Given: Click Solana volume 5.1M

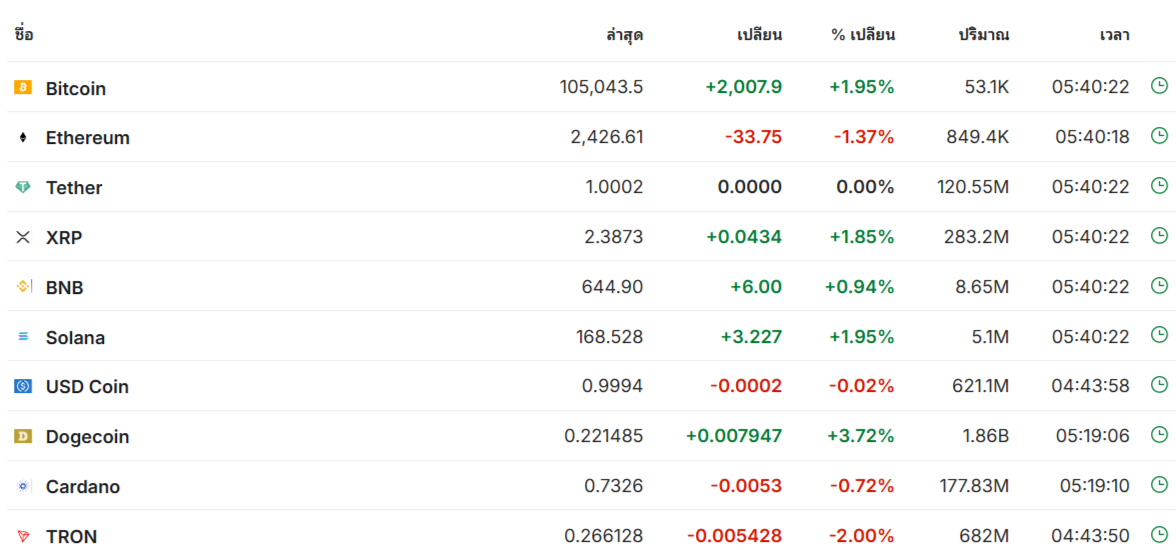Looking at the screenshot, I should tap(990, 337).
